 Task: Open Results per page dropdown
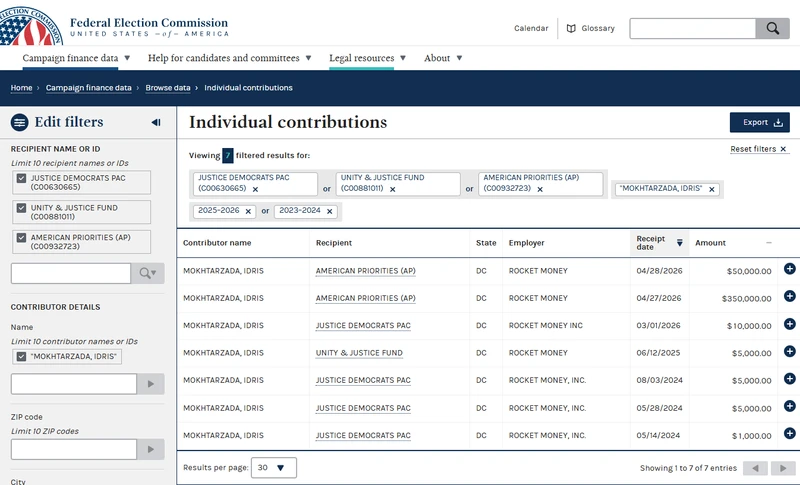pyautogui.click(x=273, y=468)
